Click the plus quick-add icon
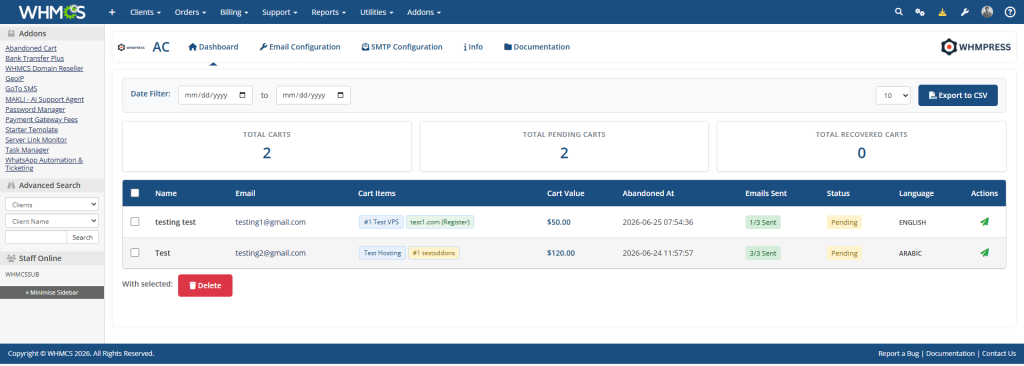 112,12
